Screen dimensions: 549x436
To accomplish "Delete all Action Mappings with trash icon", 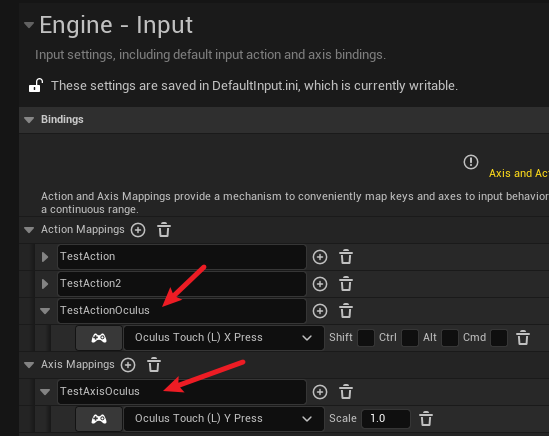I will click(x=164, y=230).
